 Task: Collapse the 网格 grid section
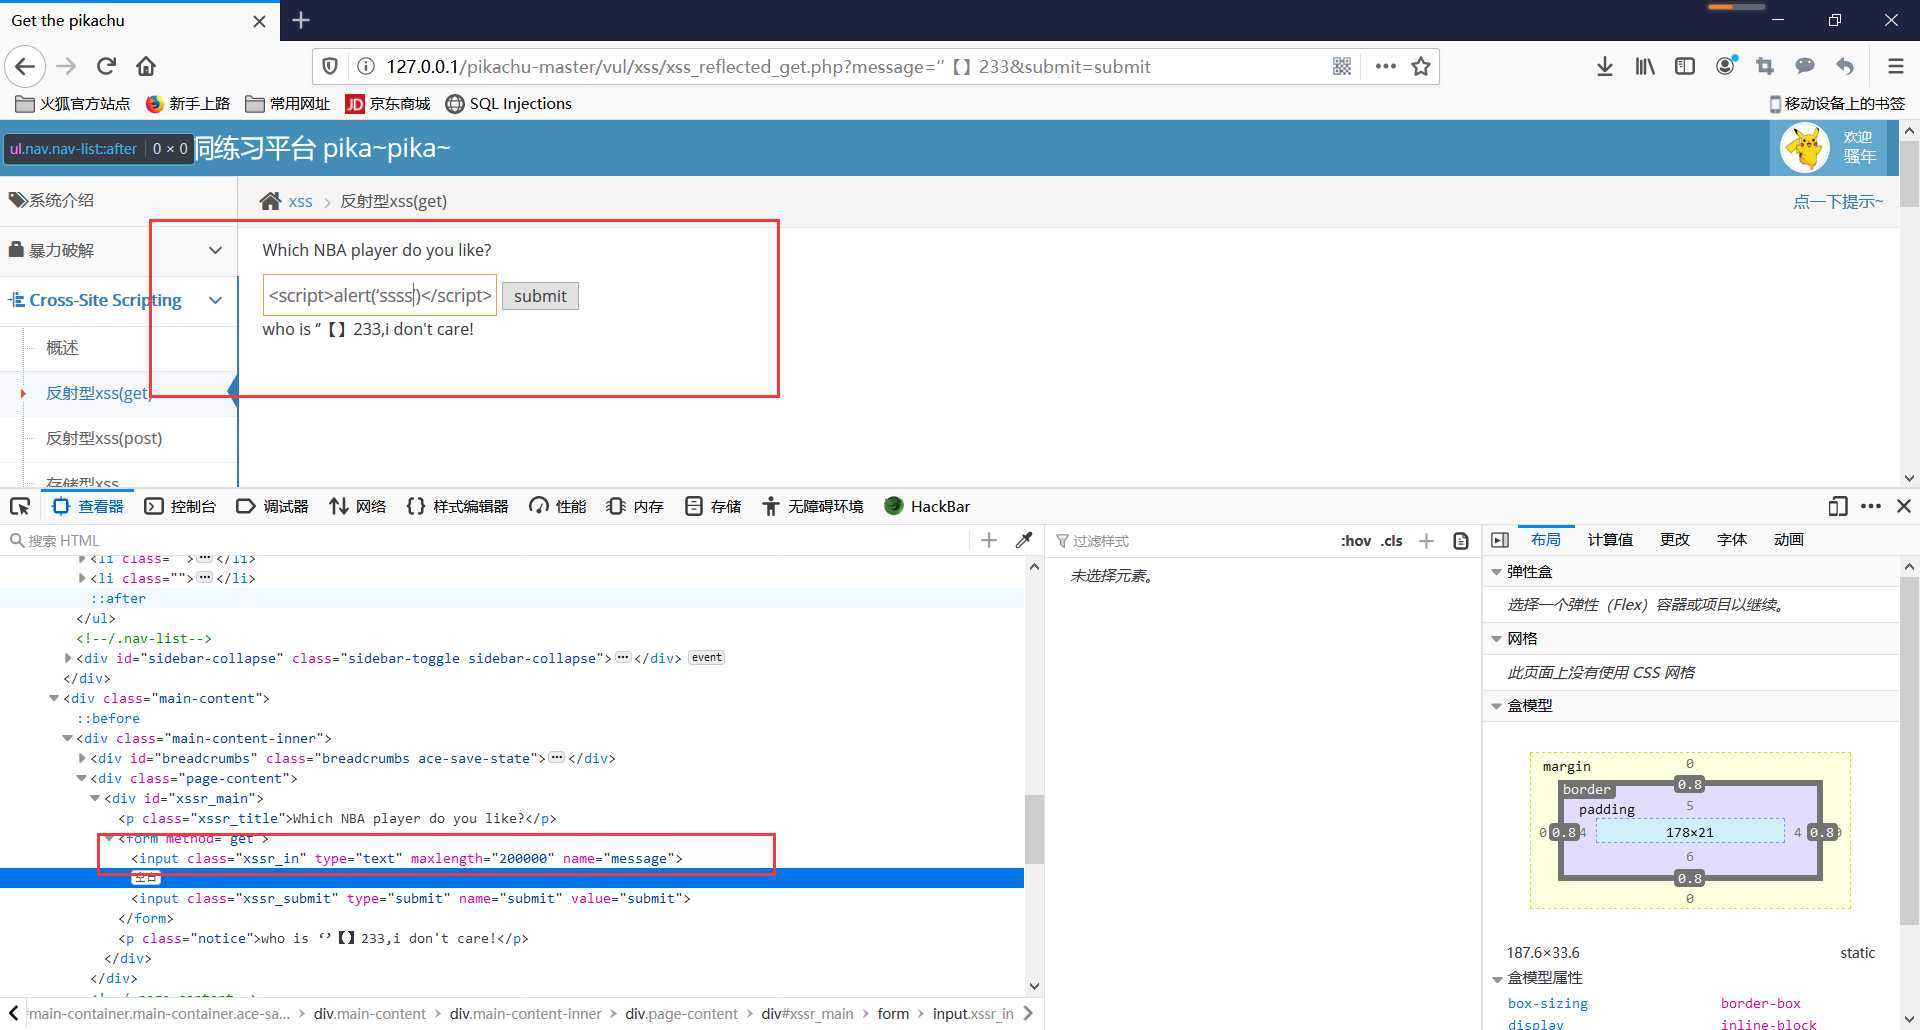point(1497,639)
